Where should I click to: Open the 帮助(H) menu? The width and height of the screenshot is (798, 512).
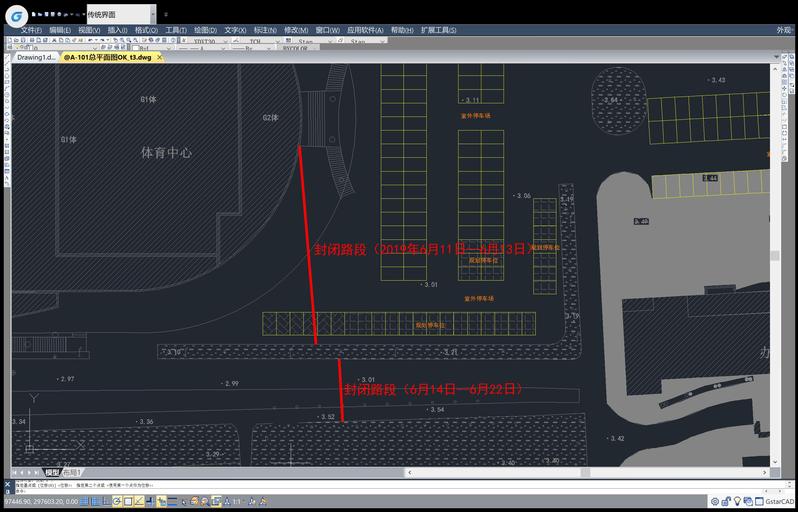401,30
